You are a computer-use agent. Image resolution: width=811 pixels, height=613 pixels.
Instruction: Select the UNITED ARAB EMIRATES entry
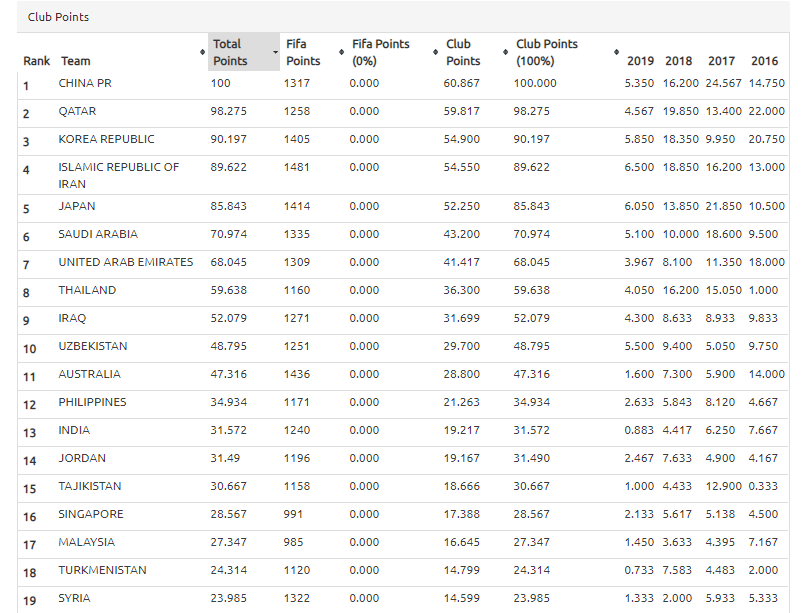pos(126,262)
